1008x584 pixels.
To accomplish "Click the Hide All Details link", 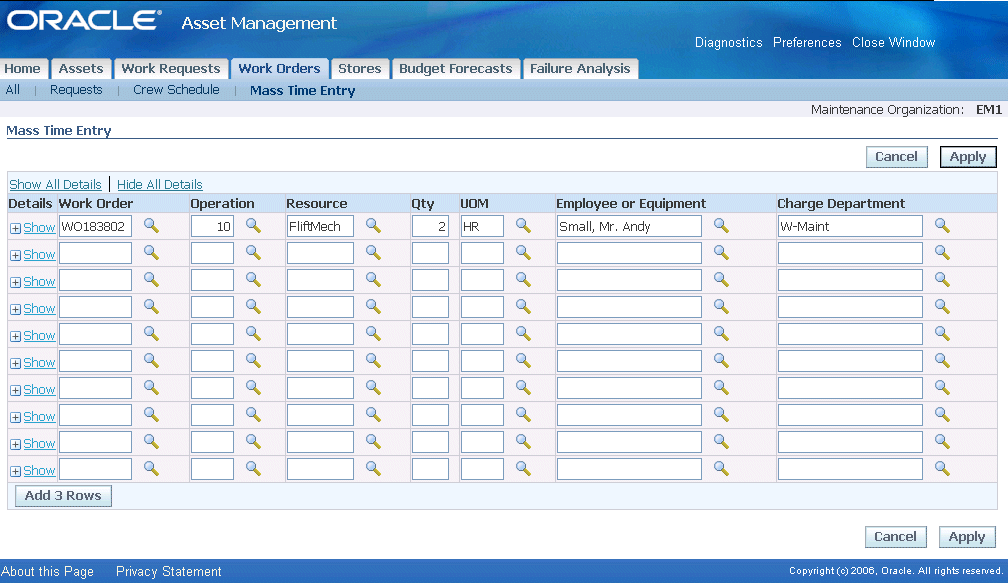I will pyautogui.click(x=159, y=185).
